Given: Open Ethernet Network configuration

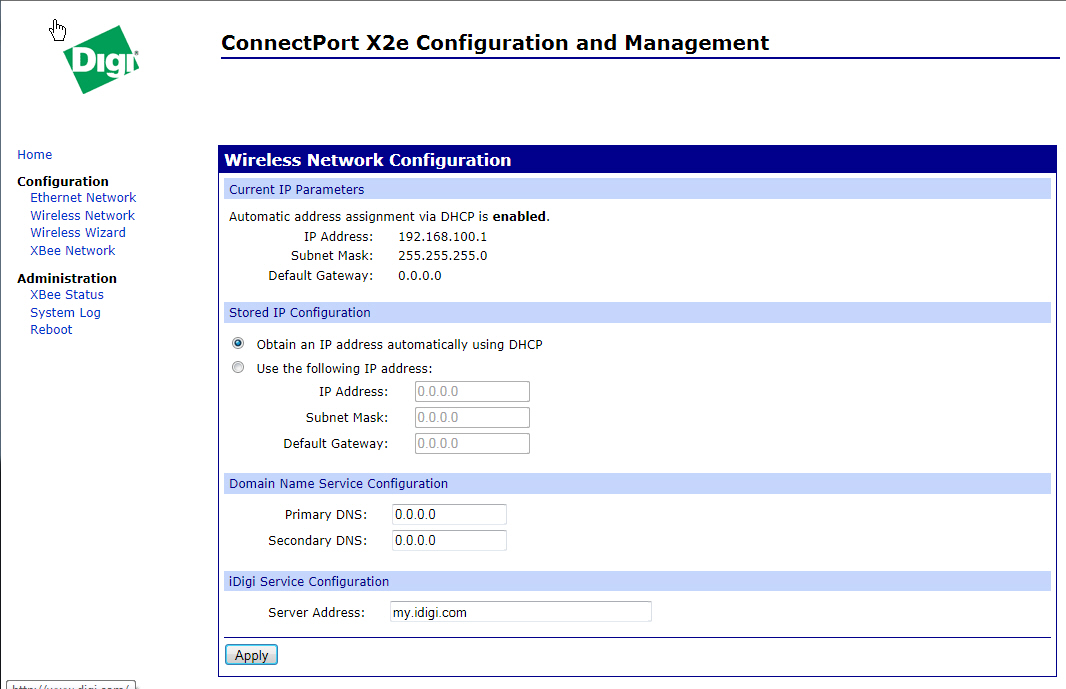Looking at the screenshot, I should pos(83,198).
